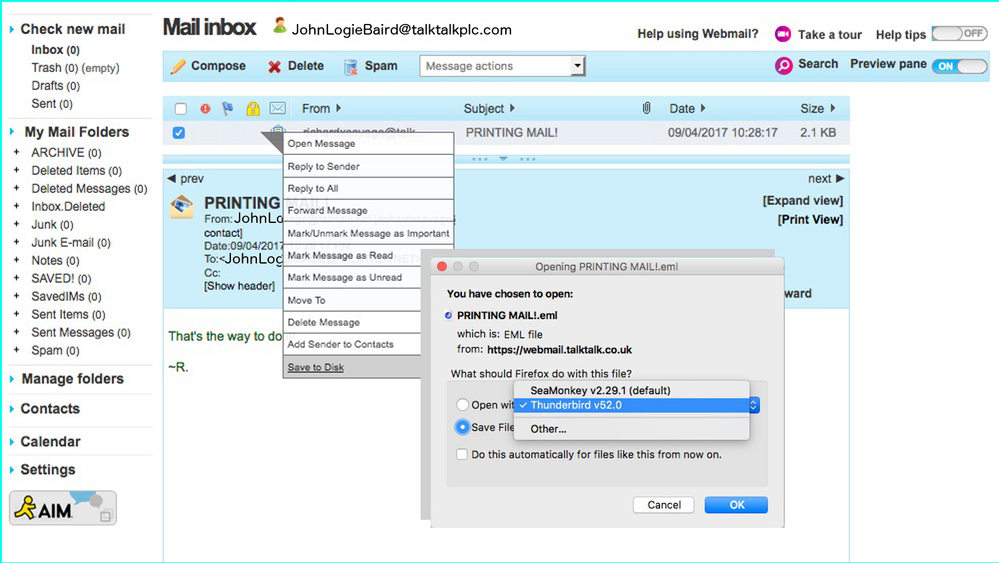
Task: Click the red close button of dialog
Action: [442, 266]
